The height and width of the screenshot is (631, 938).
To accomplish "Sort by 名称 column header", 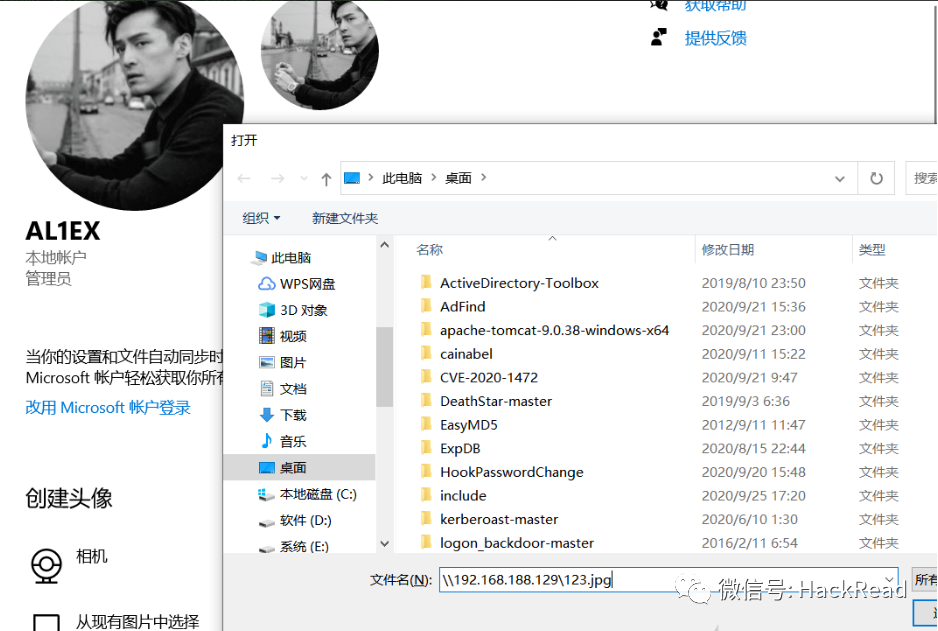I will [430, 250].
